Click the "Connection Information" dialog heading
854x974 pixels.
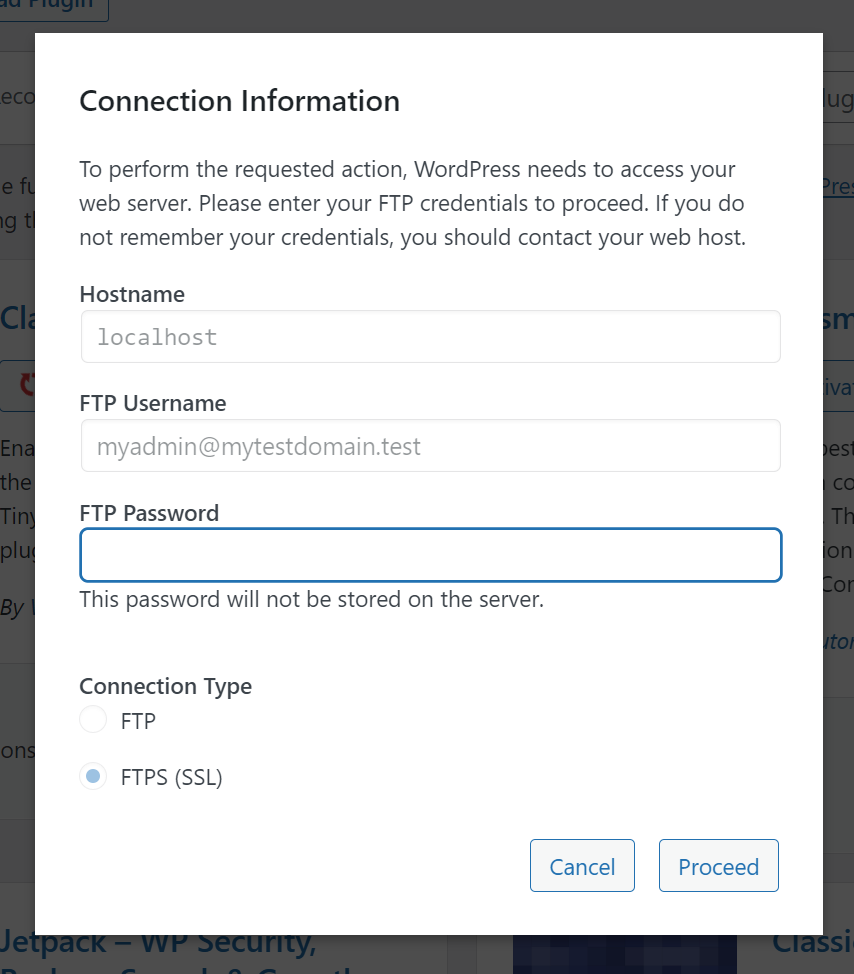click(239, 101)
